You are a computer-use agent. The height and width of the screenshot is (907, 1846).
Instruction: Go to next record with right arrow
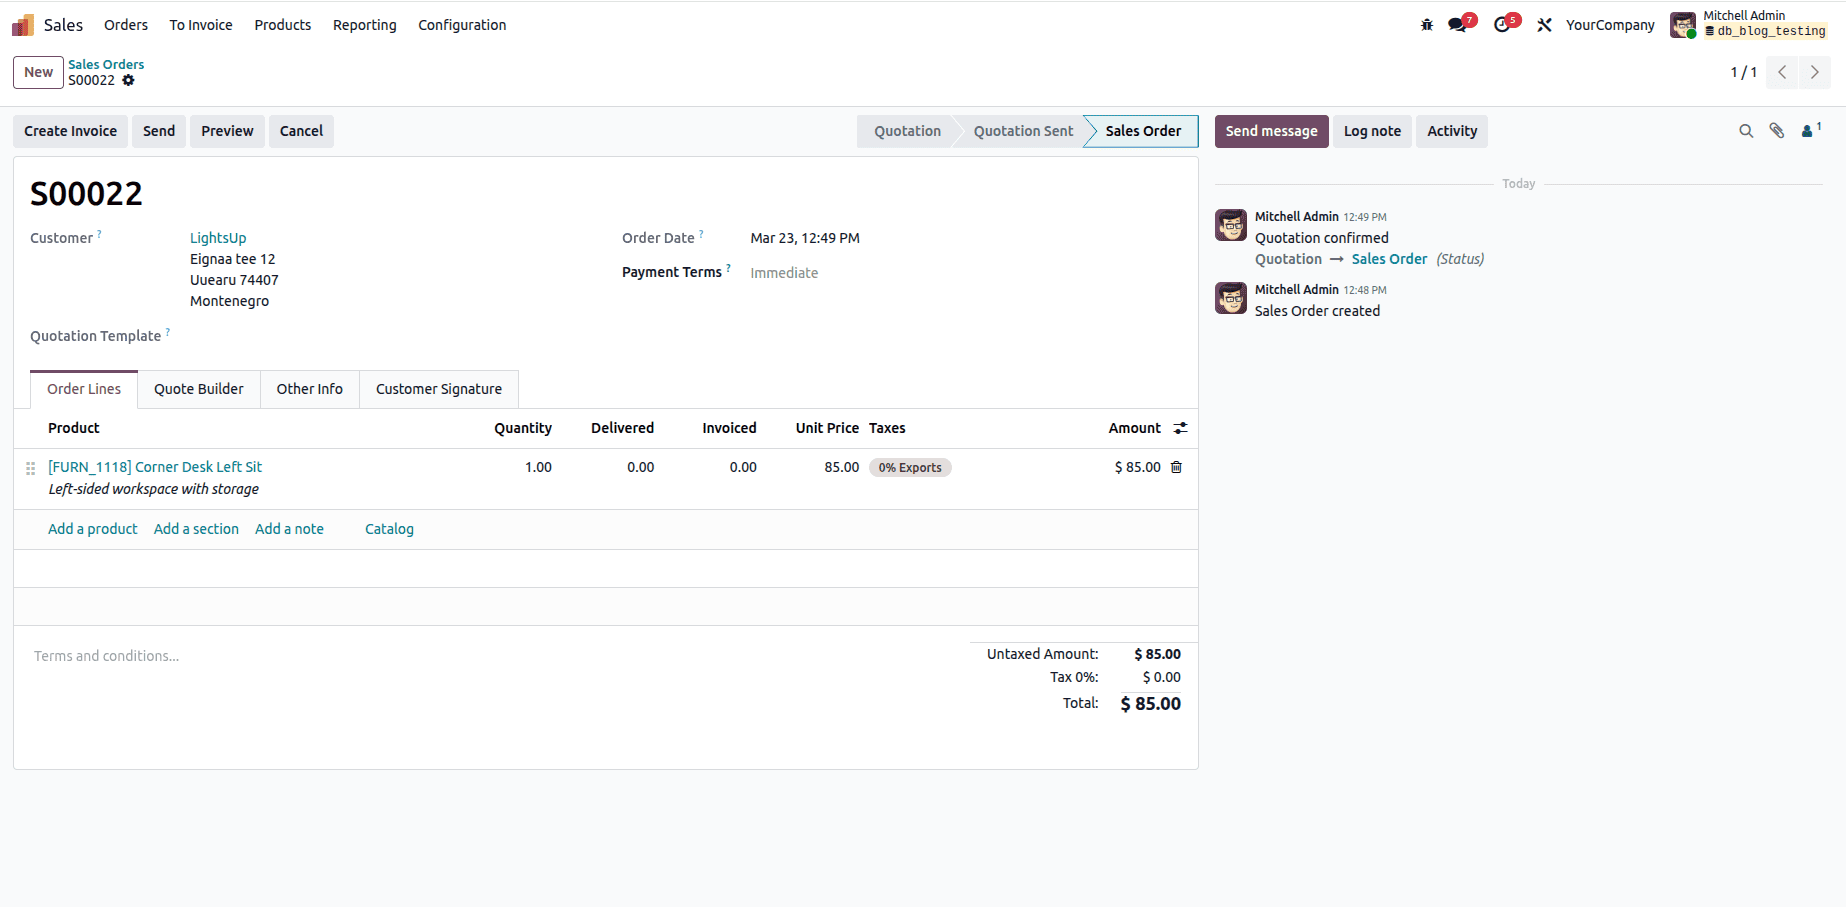click(x=1815, y=72)
